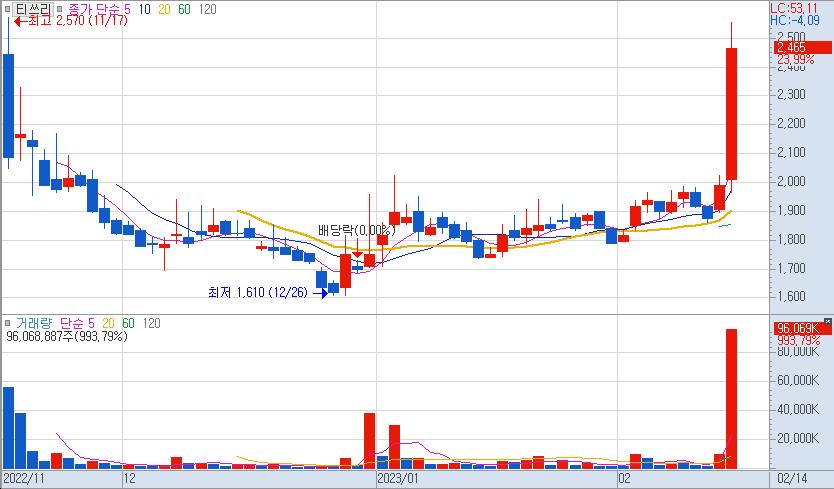Open the 거래량 volume indicator label
The image size is (834, 489).
click(x=34, y=323)
